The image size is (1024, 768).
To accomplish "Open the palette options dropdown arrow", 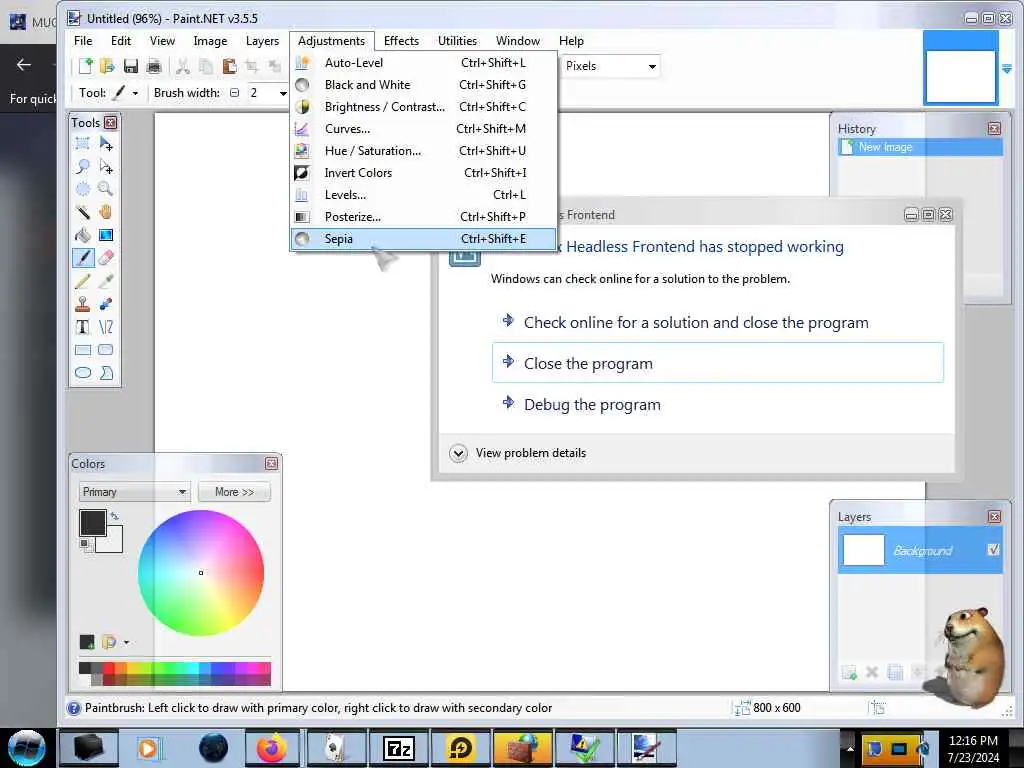I will (126, 643).
